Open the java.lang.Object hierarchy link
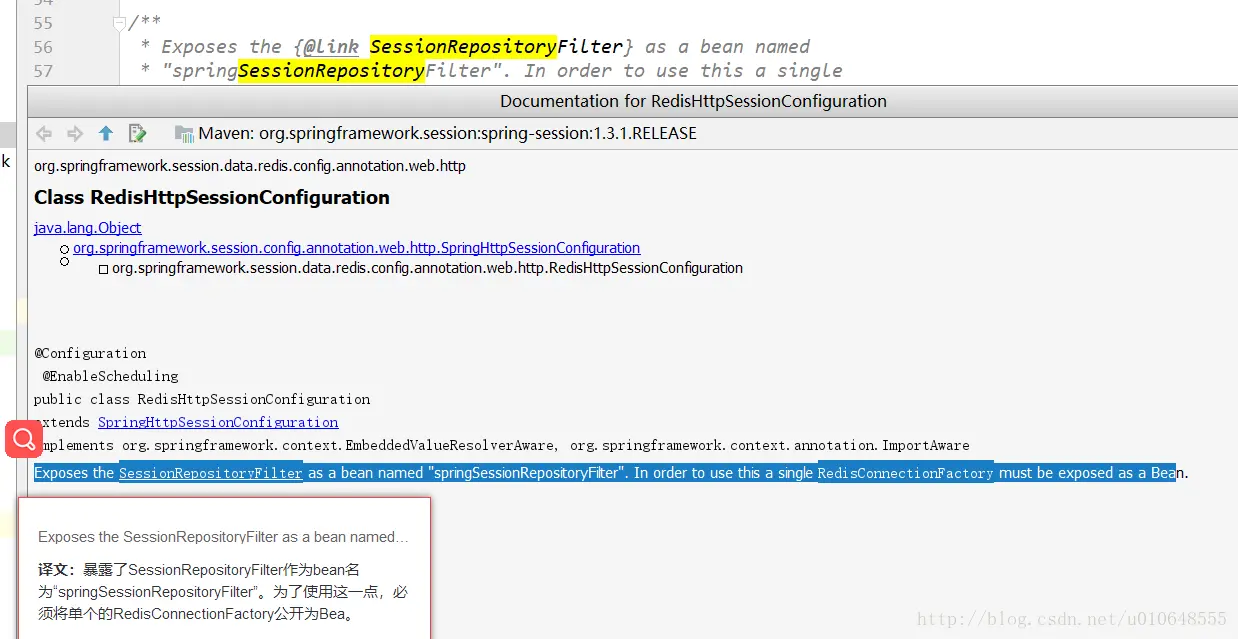The image size is (1238, 639). [x=87, y=227]
